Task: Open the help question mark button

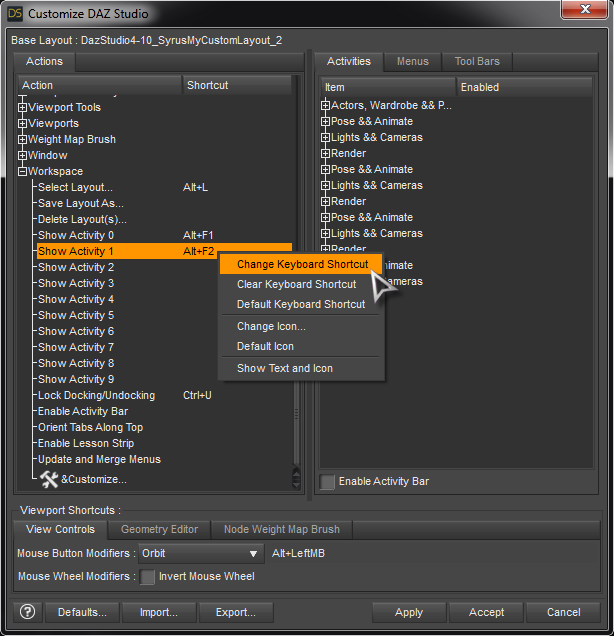Action: point(28,612)
